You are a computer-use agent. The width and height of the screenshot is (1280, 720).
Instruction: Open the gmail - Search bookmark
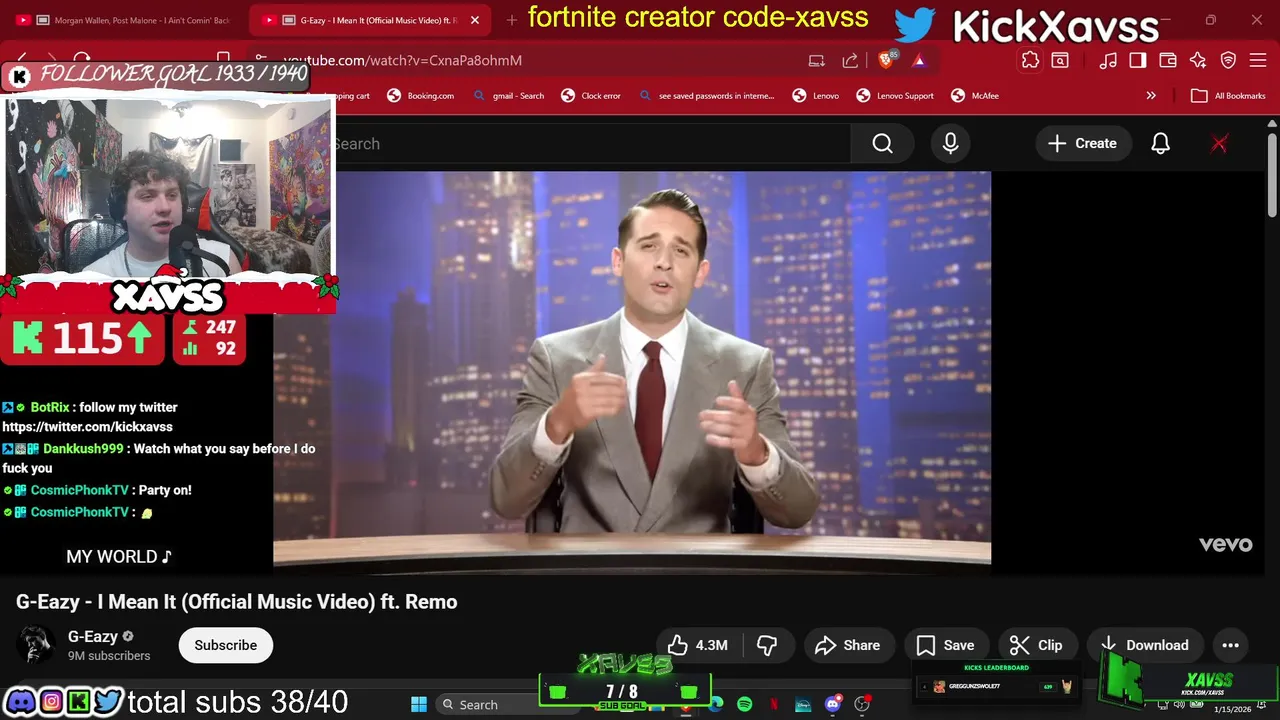click(x=508, y=96)
